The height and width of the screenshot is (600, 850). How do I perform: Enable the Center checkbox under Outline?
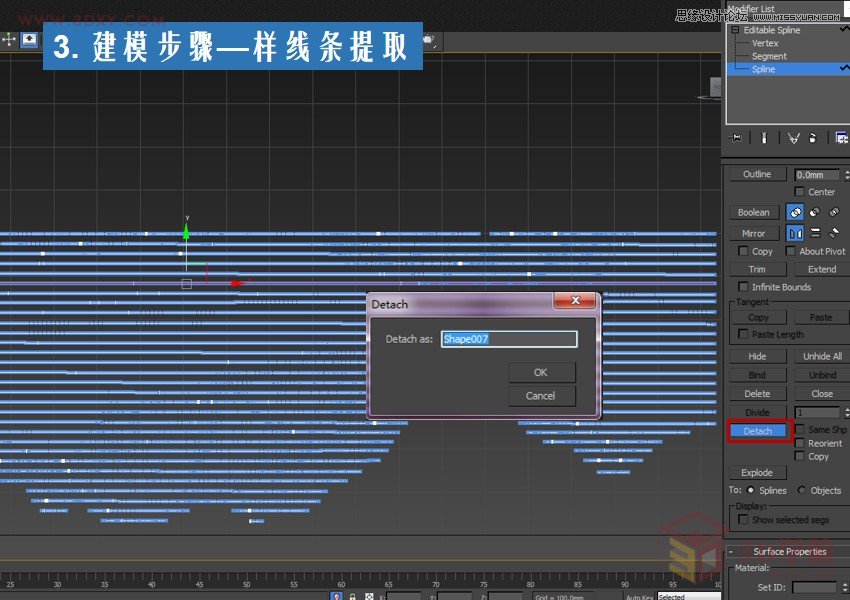pos(800,191)
